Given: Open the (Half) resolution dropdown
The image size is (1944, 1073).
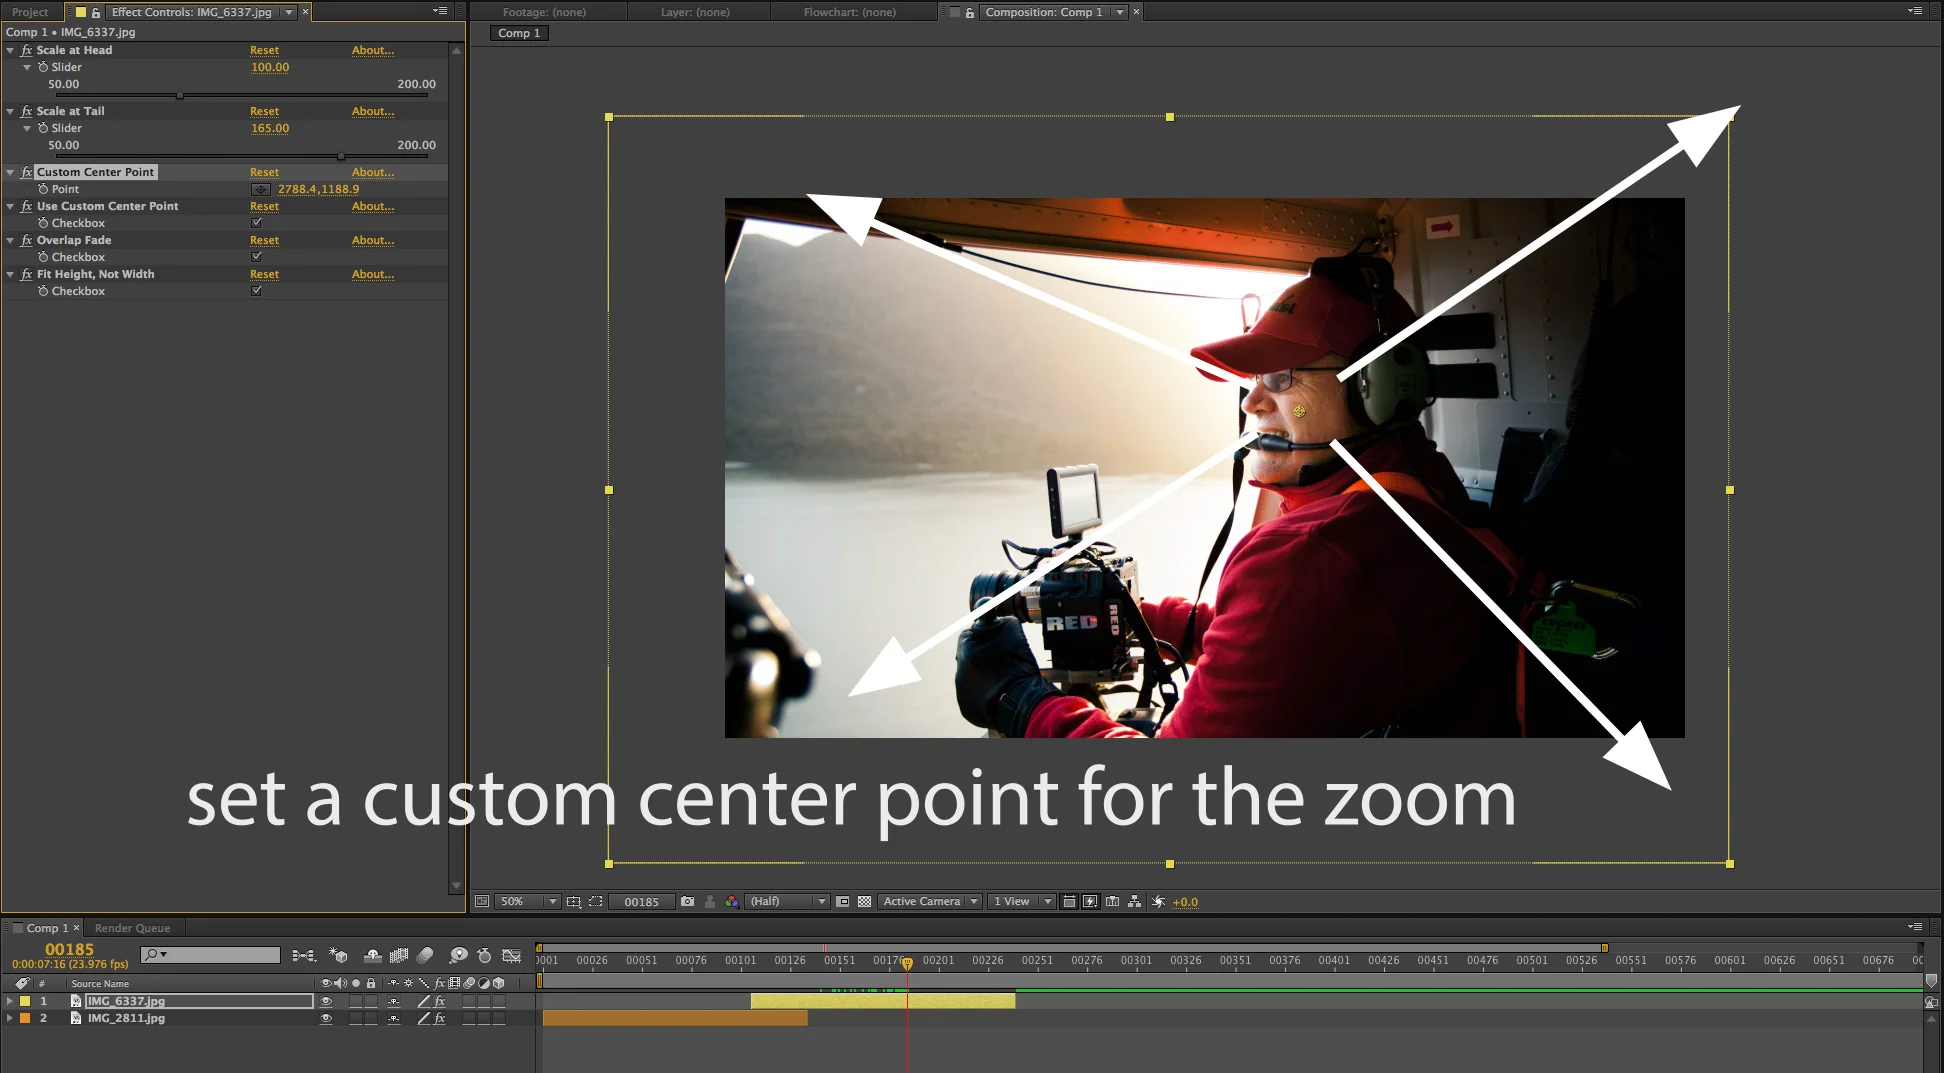Looking at the screenshot, I should 789,901.
